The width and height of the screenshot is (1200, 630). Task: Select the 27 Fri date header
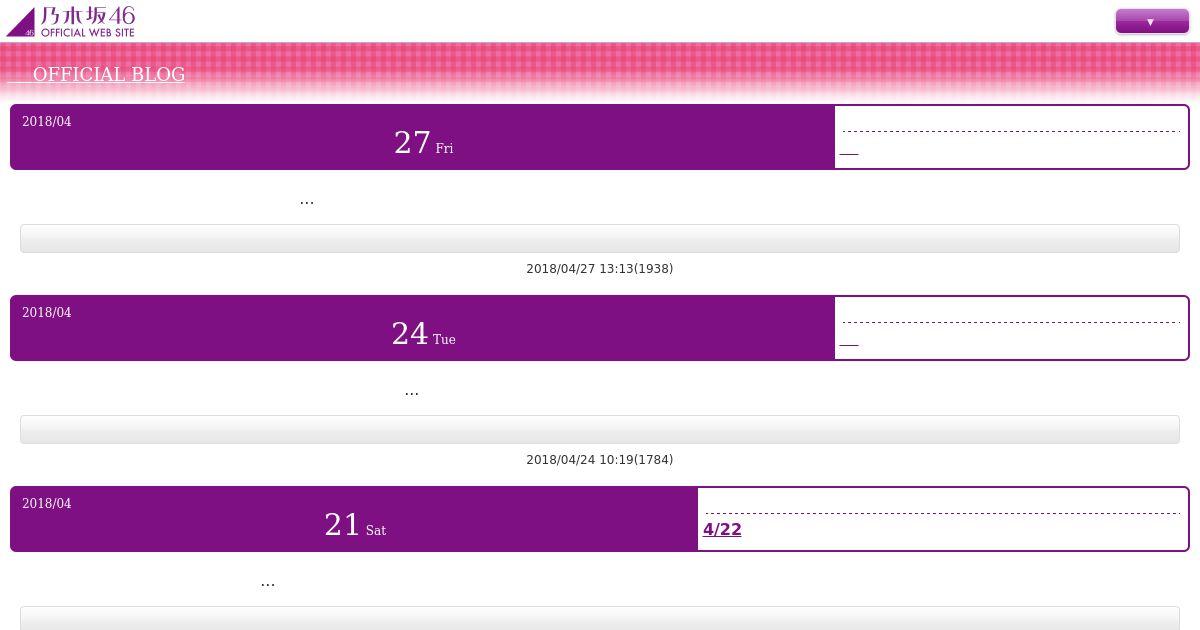click(x=423, y=143)
